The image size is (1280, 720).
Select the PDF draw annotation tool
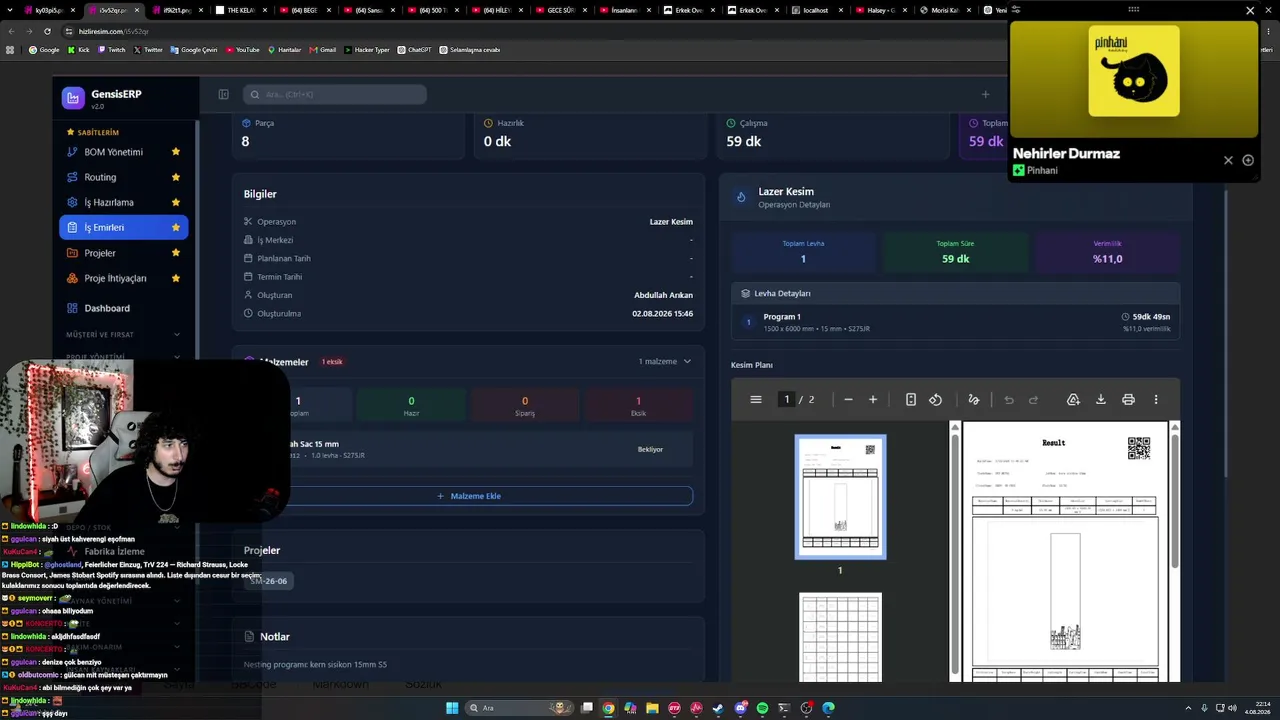(973, 399)
